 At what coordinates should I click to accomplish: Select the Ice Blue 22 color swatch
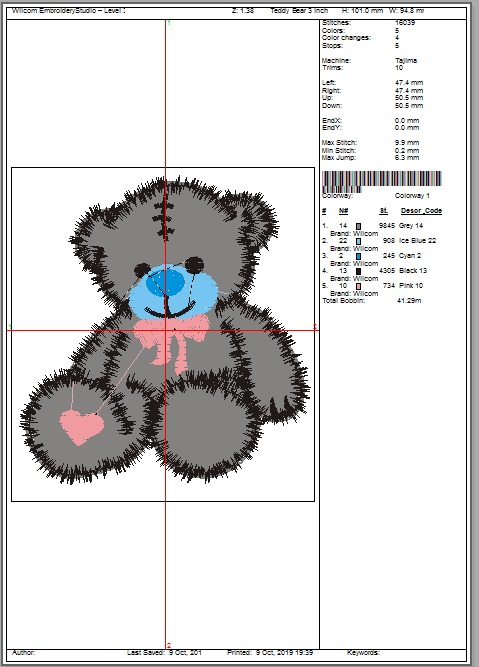358,241
